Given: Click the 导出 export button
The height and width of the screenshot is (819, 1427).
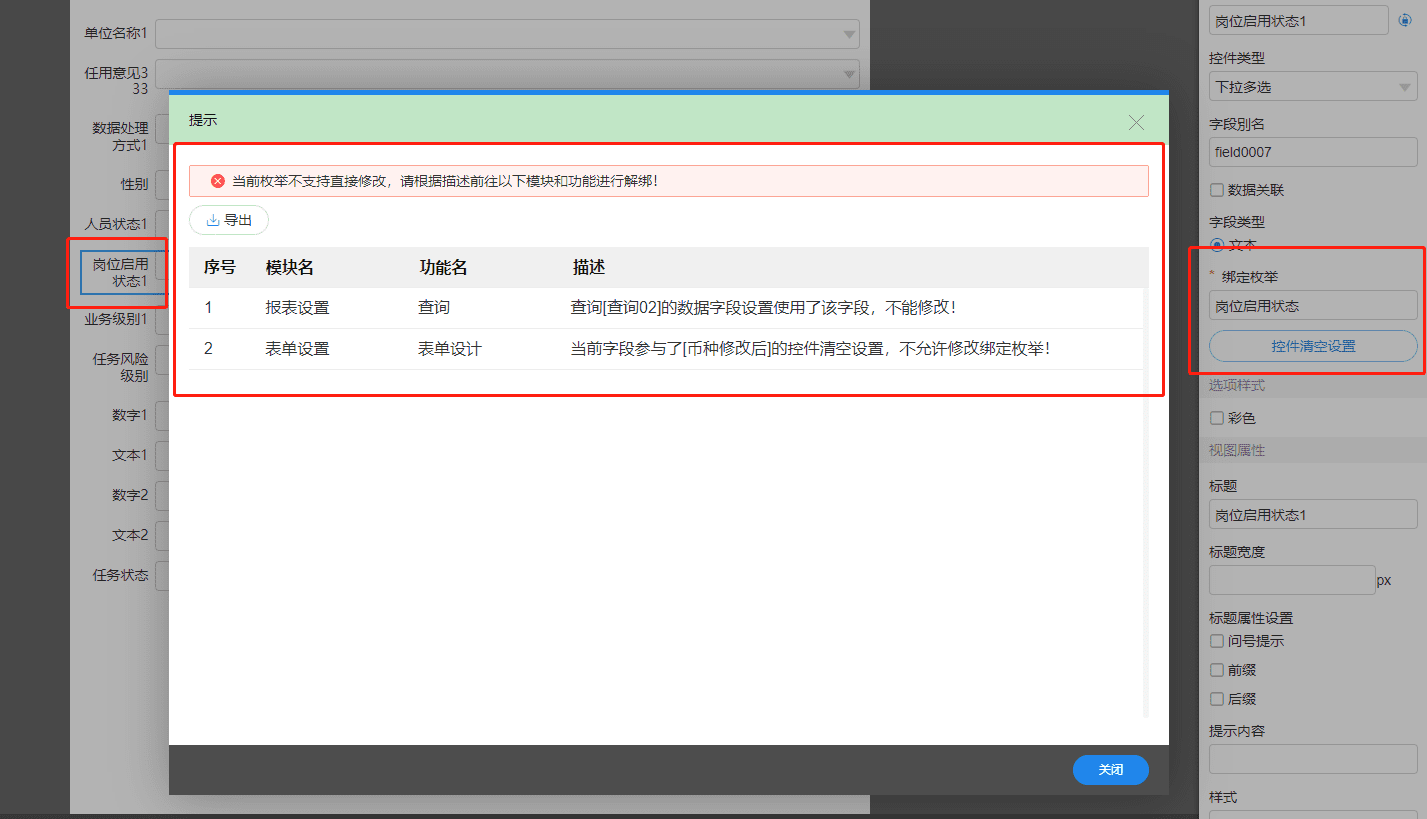Looking at the screenshot, I should pos(229,220).
